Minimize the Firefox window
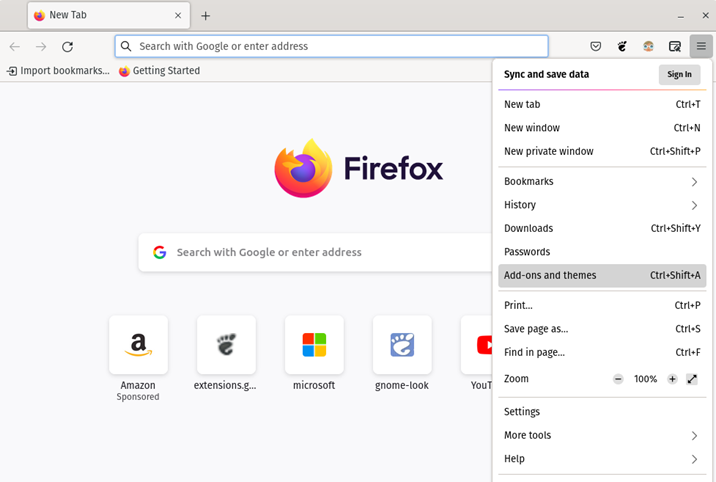The width and height of the screenshot is (716, 482). [x=680, y=16]
